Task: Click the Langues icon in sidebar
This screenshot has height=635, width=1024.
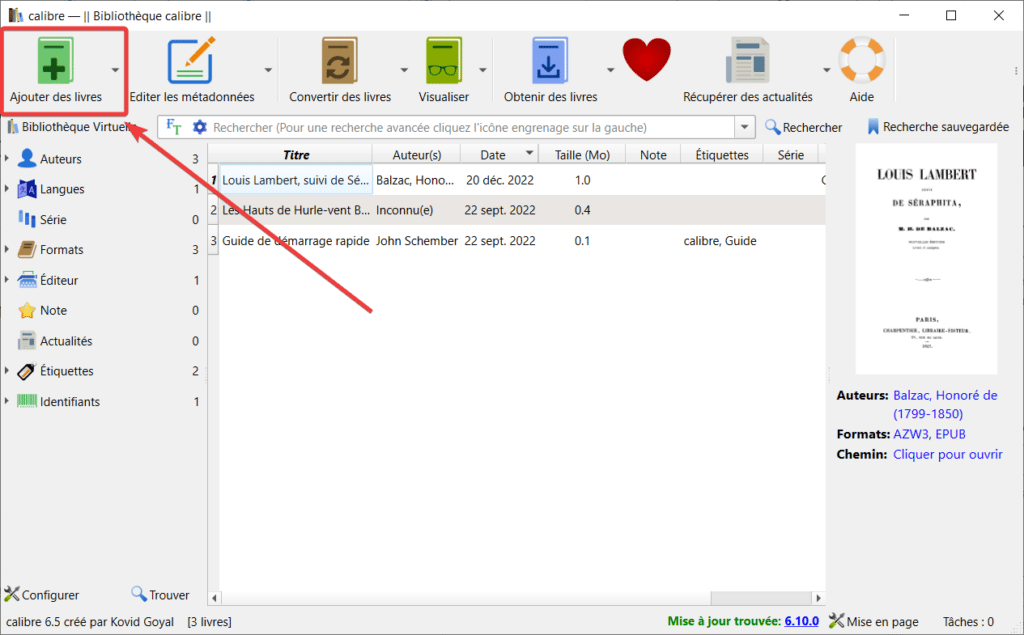Action: (x=27, y=189)
